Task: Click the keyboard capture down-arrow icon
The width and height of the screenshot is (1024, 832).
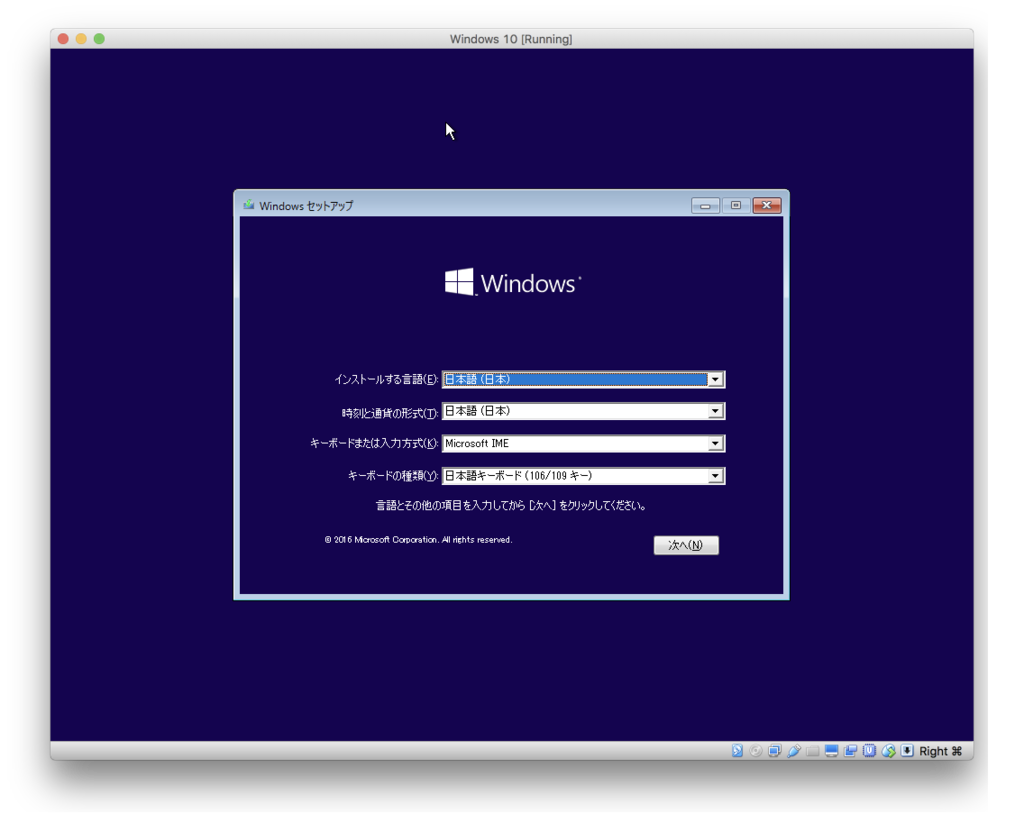Action: click(x=907, y=751)
